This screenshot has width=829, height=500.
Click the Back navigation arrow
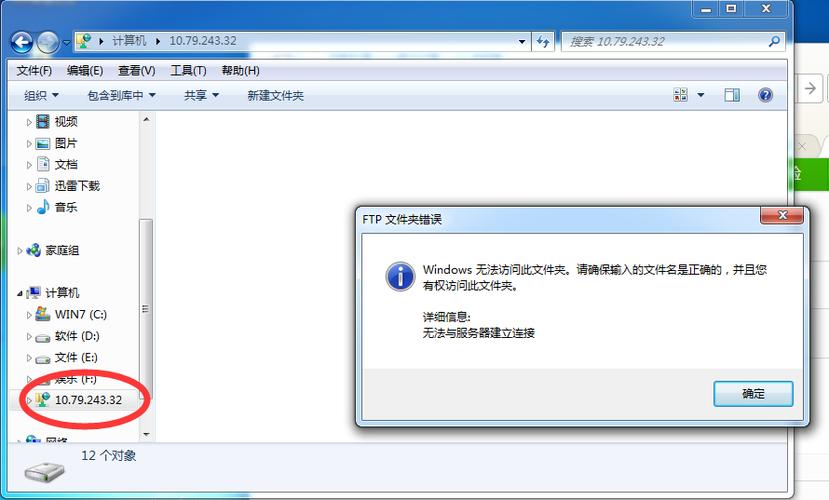[22, 42]
